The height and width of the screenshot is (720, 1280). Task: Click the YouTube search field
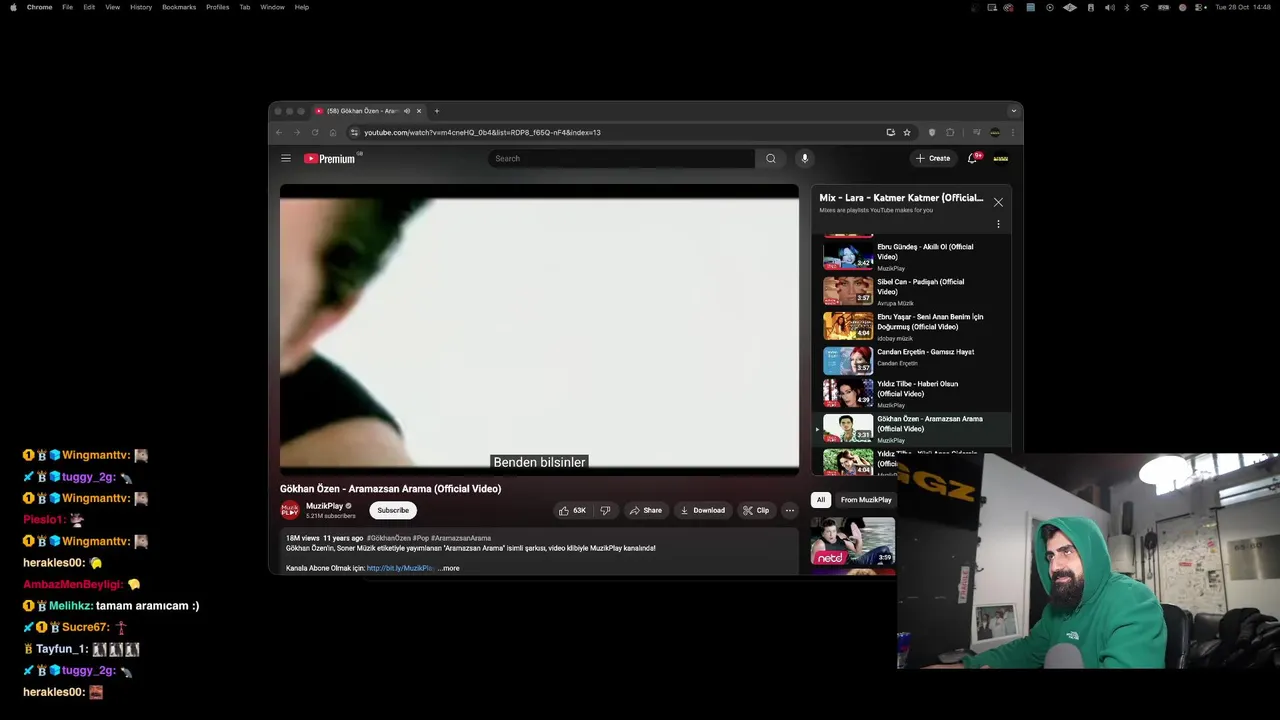621,158
